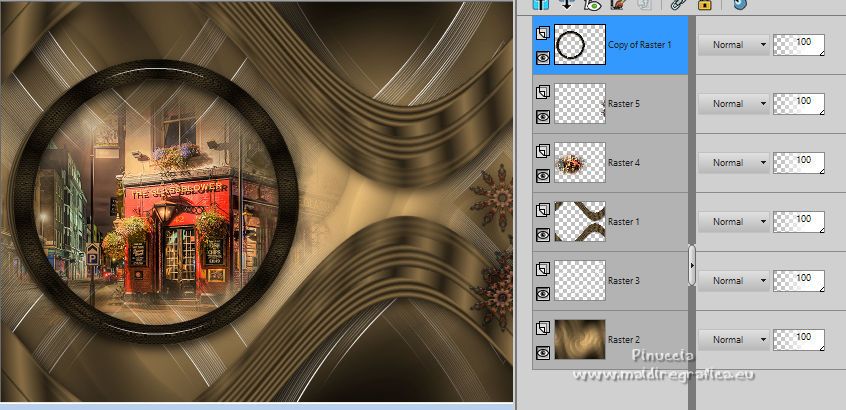
Task: Click the padlock lock transparency icon
Action: pos(705,4)
